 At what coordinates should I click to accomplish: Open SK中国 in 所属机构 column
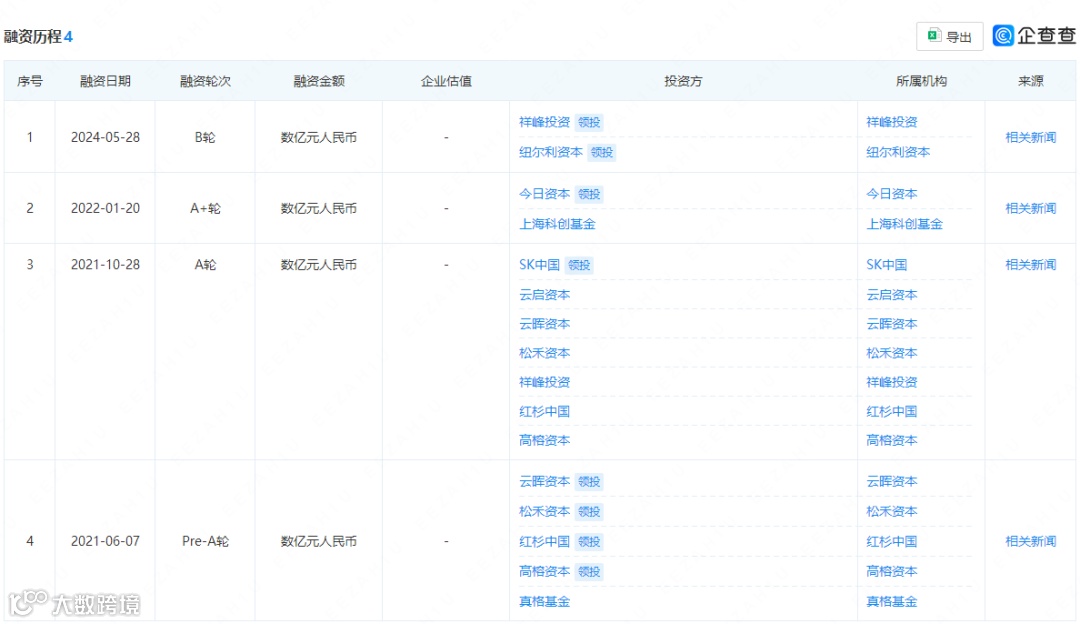886,264
